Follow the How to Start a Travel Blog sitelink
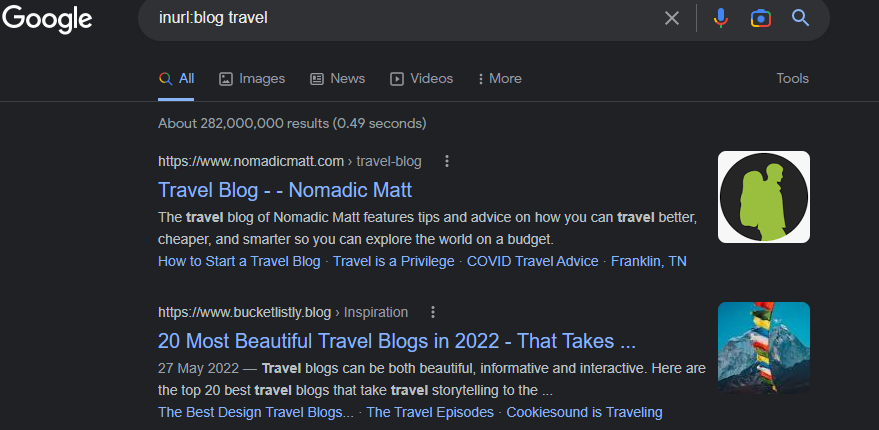The image size is (879, 430). point(239,261)
